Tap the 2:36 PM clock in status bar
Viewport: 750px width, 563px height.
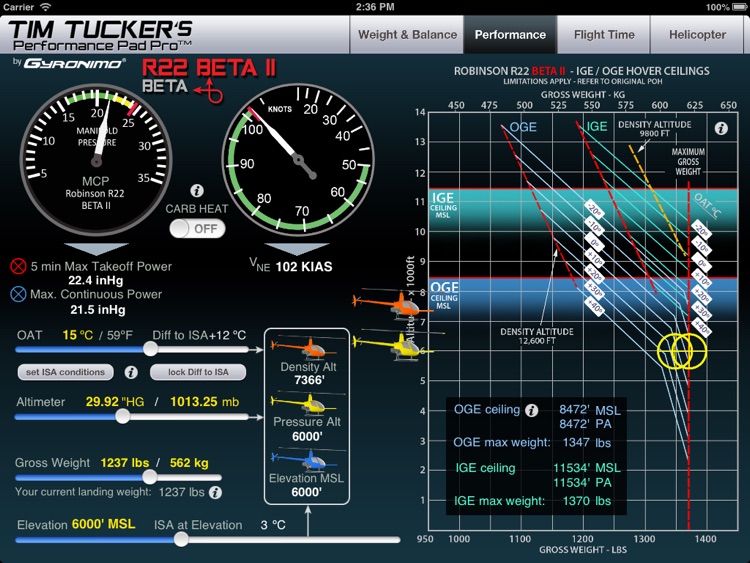click(375, 7)
